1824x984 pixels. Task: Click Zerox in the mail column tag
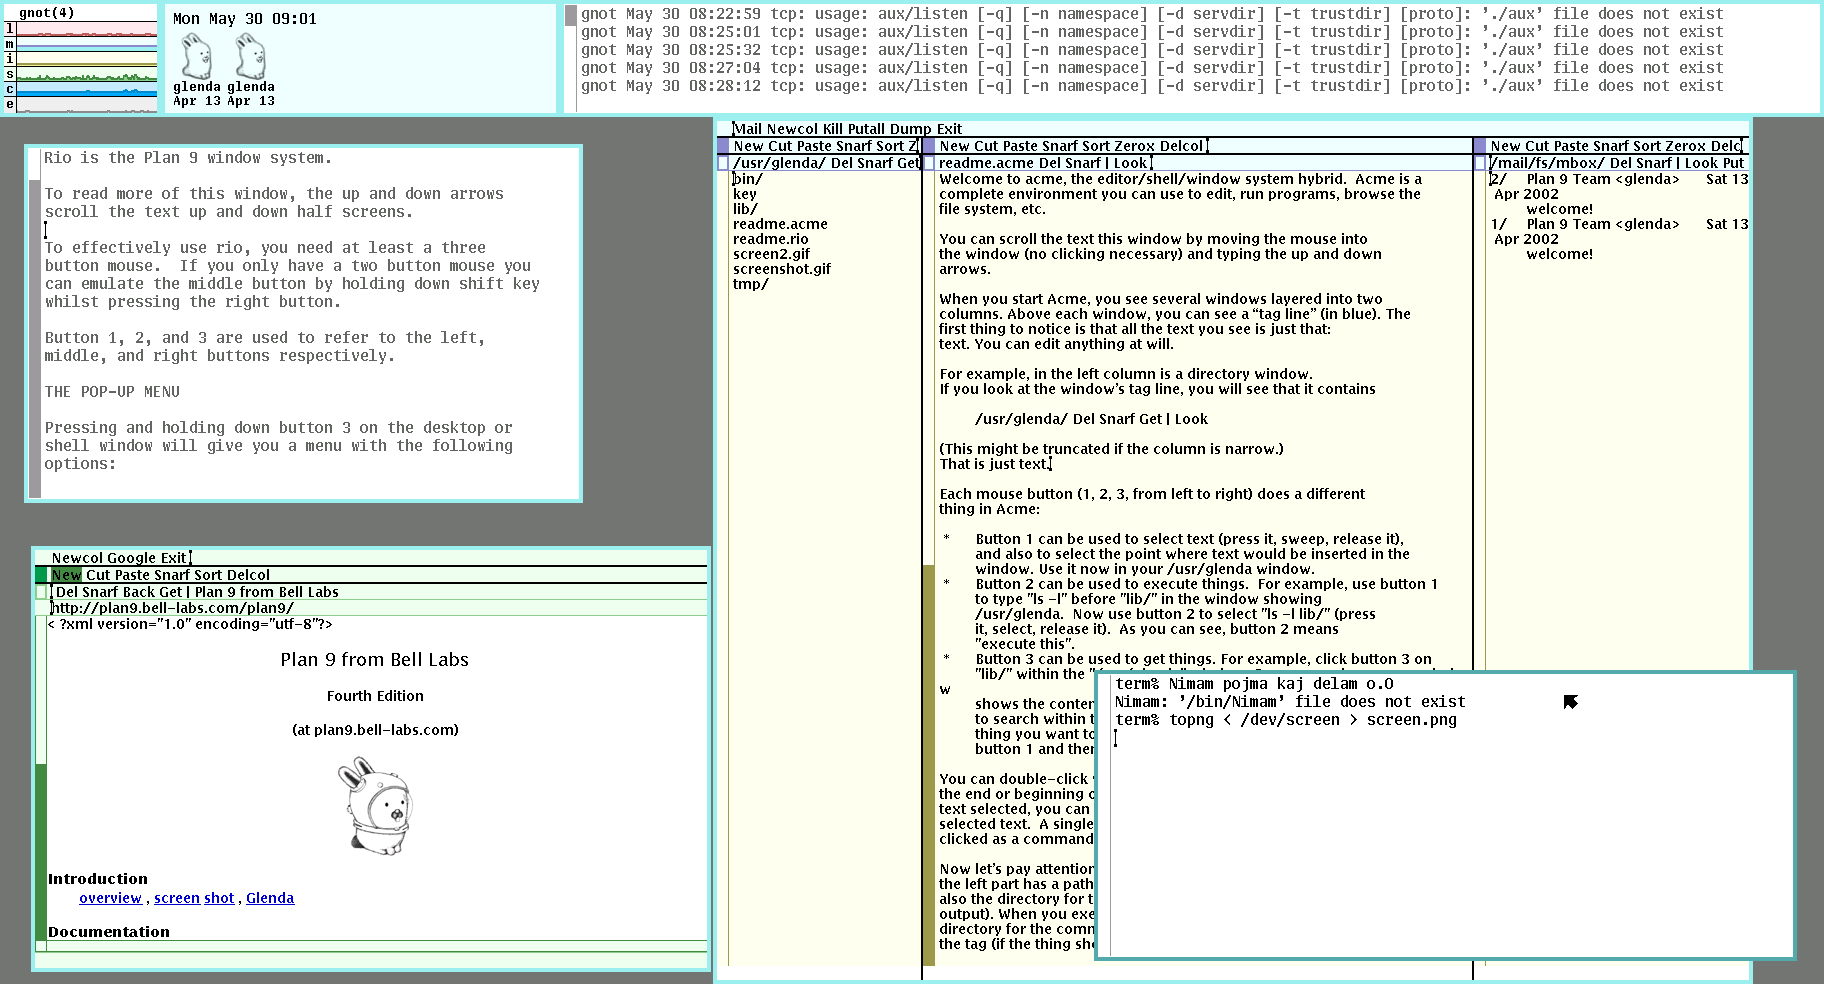[x=1686, y=146]
